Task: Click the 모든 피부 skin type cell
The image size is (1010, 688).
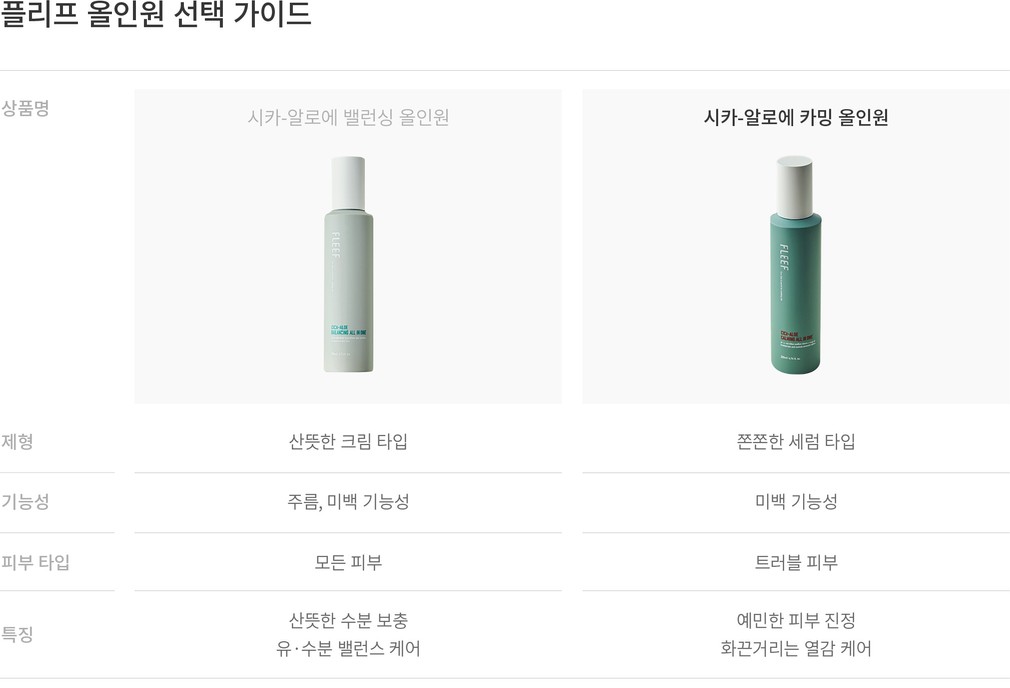Action: pos(348,562)
